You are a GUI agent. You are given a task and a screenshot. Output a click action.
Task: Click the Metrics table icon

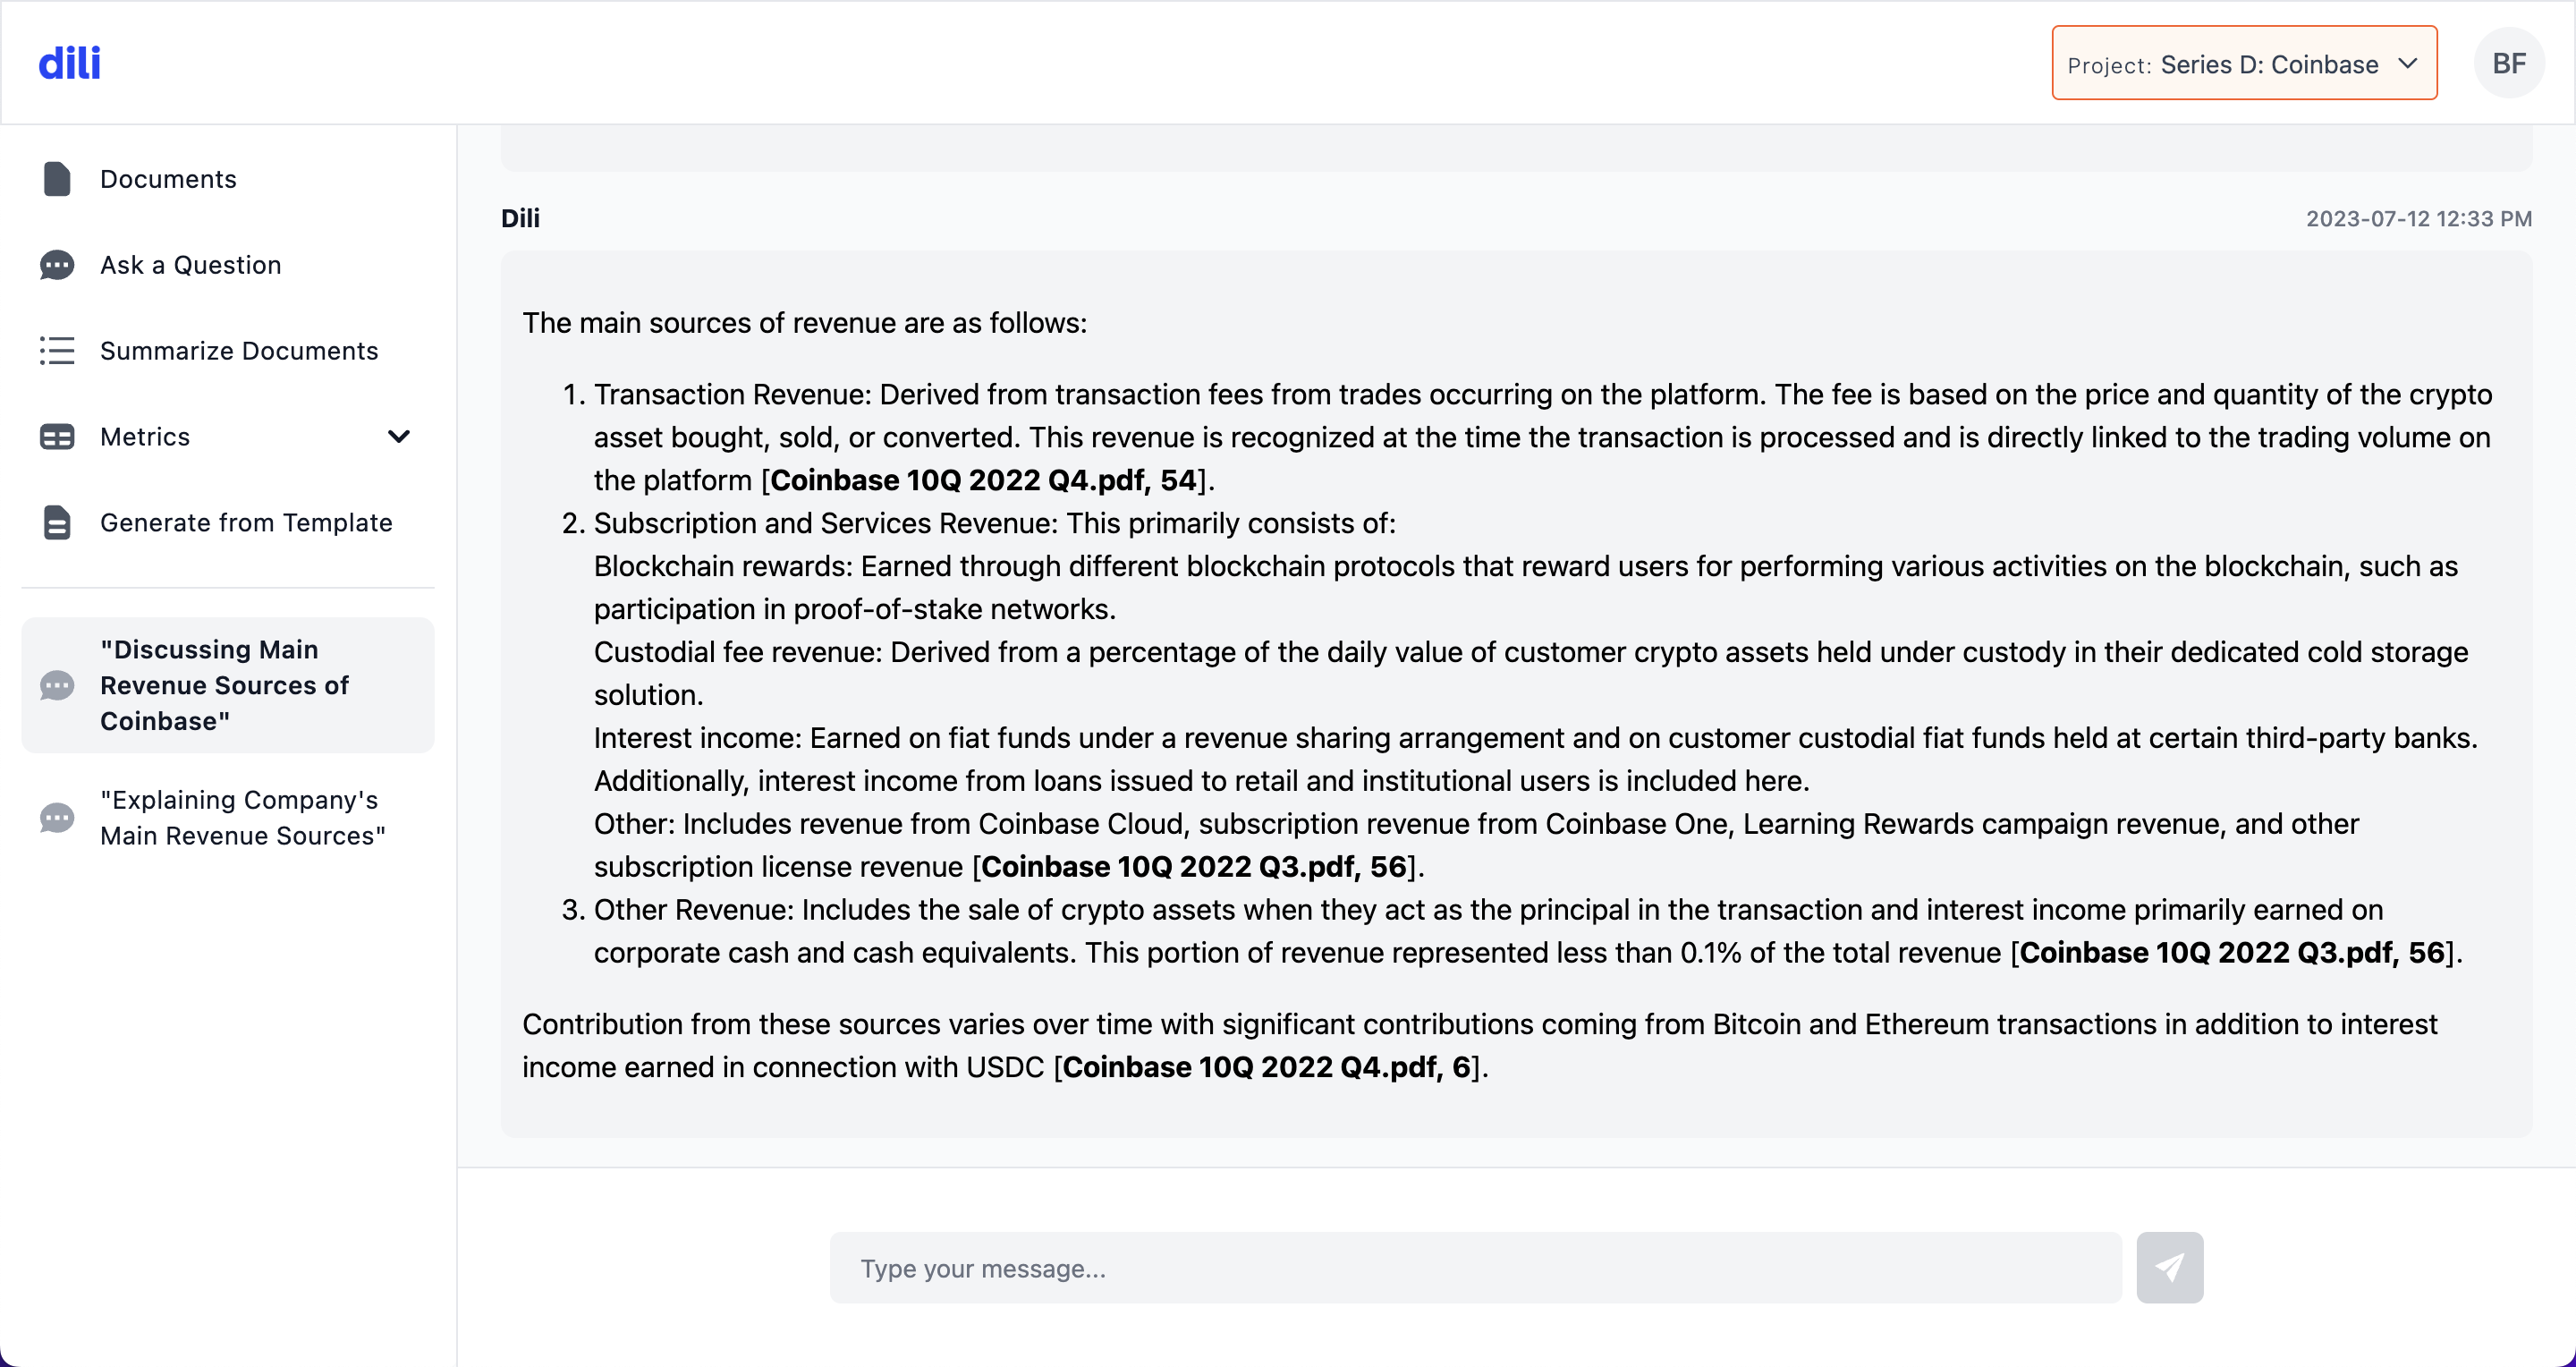pyautogui.click(x=57, y=437)
